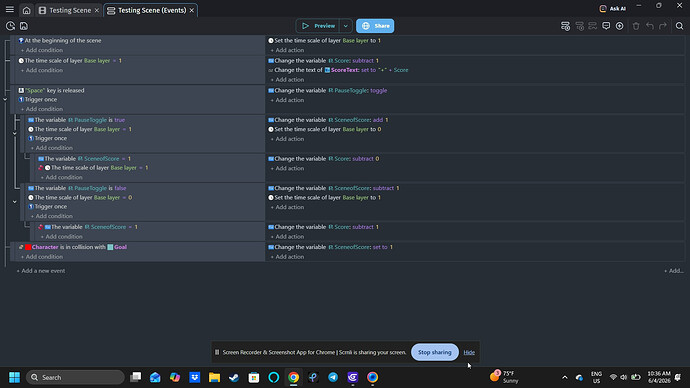This screenshot has height=388, width=690.
Task: Launch the Preview
Action: pyautogui.click(x=318, y=26)
